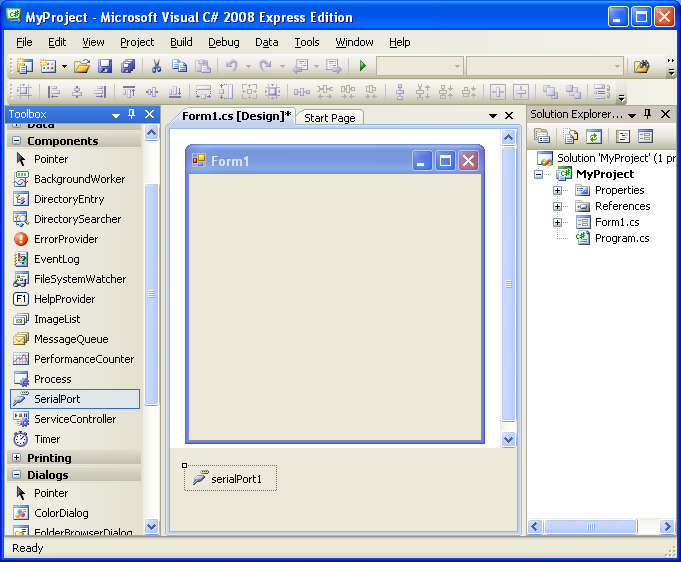This screenshot has height=562, width=681.
Task: Select the ColorDialog toolbox item
Action: [x=75, y=513]
